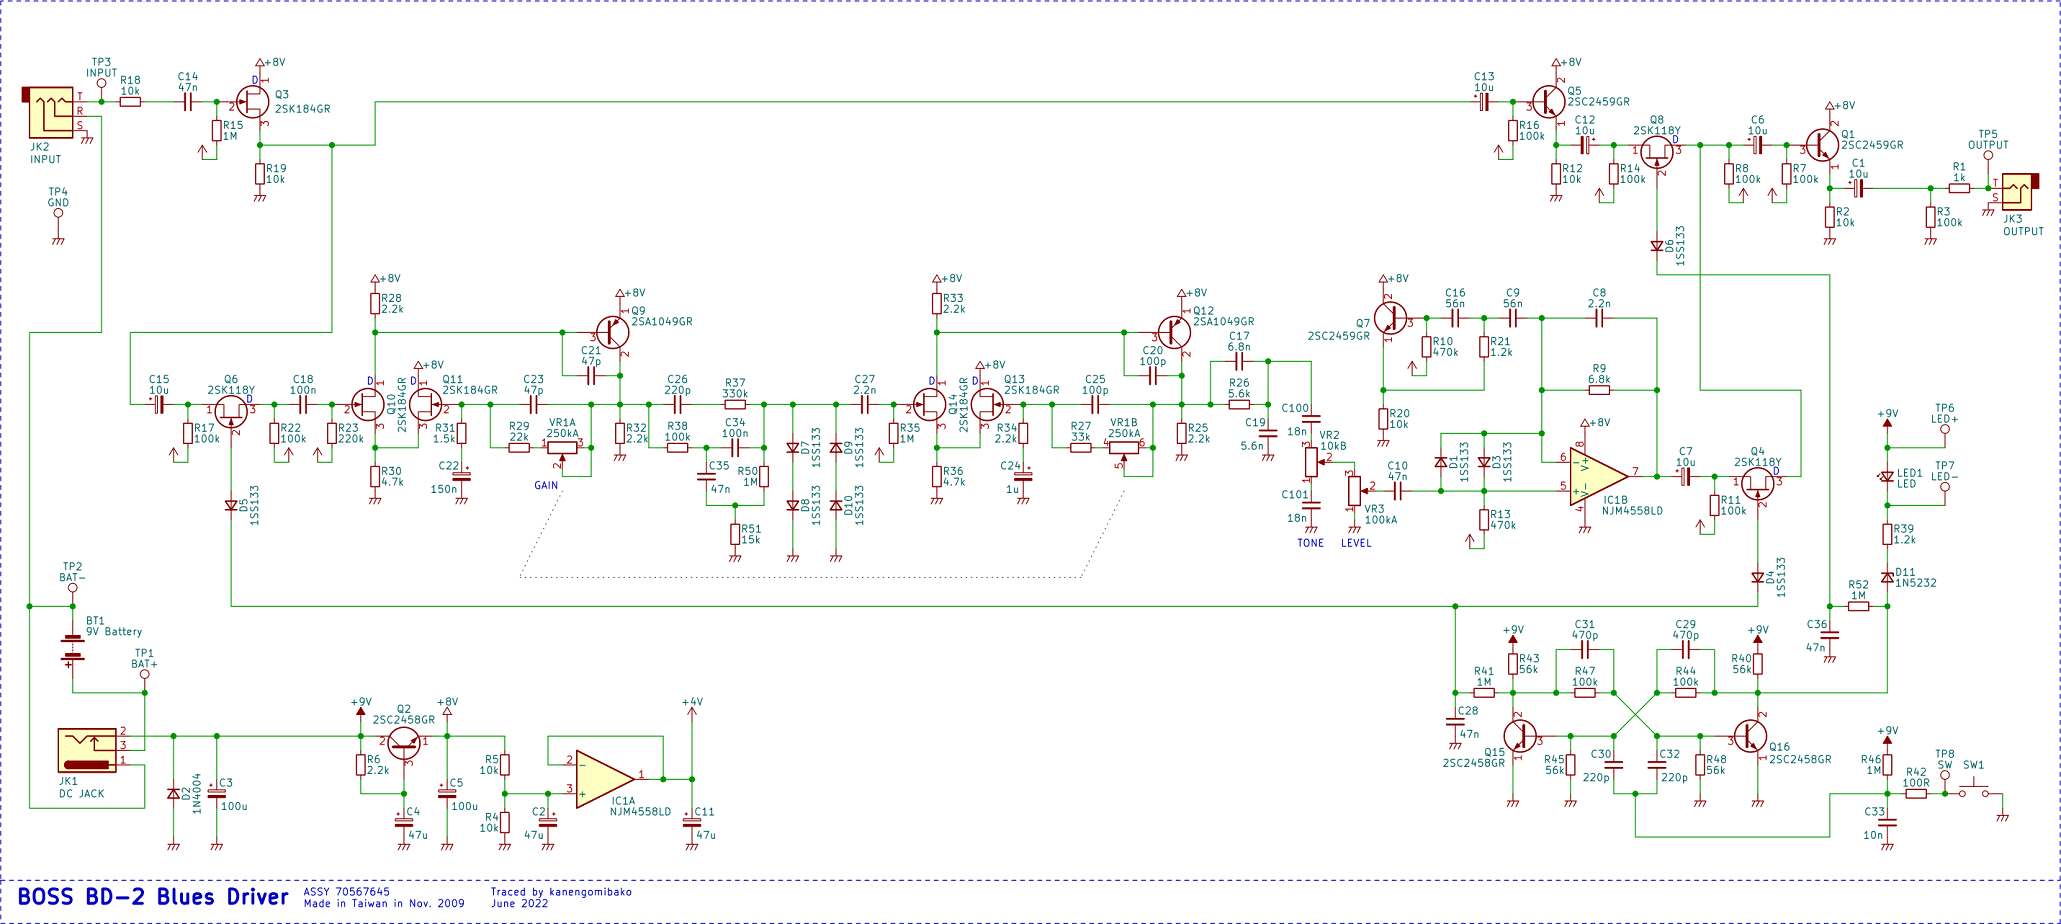Click the Q2 2SC2458GR transistor symbol
2061x924 pixels.
click(x=403, y=742)
